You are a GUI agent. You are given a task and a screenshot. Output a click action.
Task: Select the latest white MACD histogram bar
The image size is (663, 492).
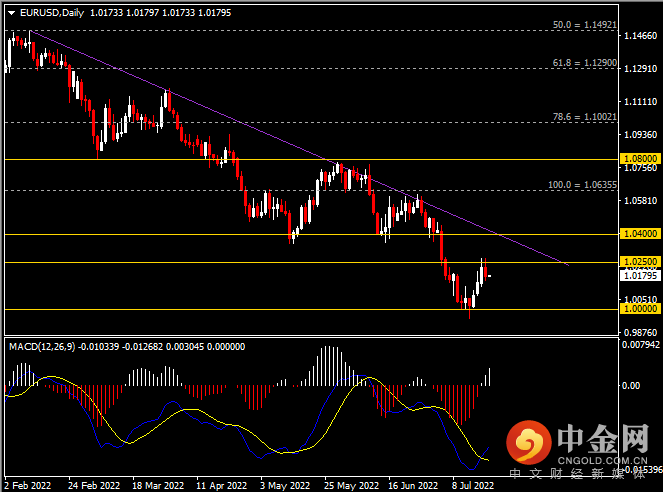coord(490,377)
